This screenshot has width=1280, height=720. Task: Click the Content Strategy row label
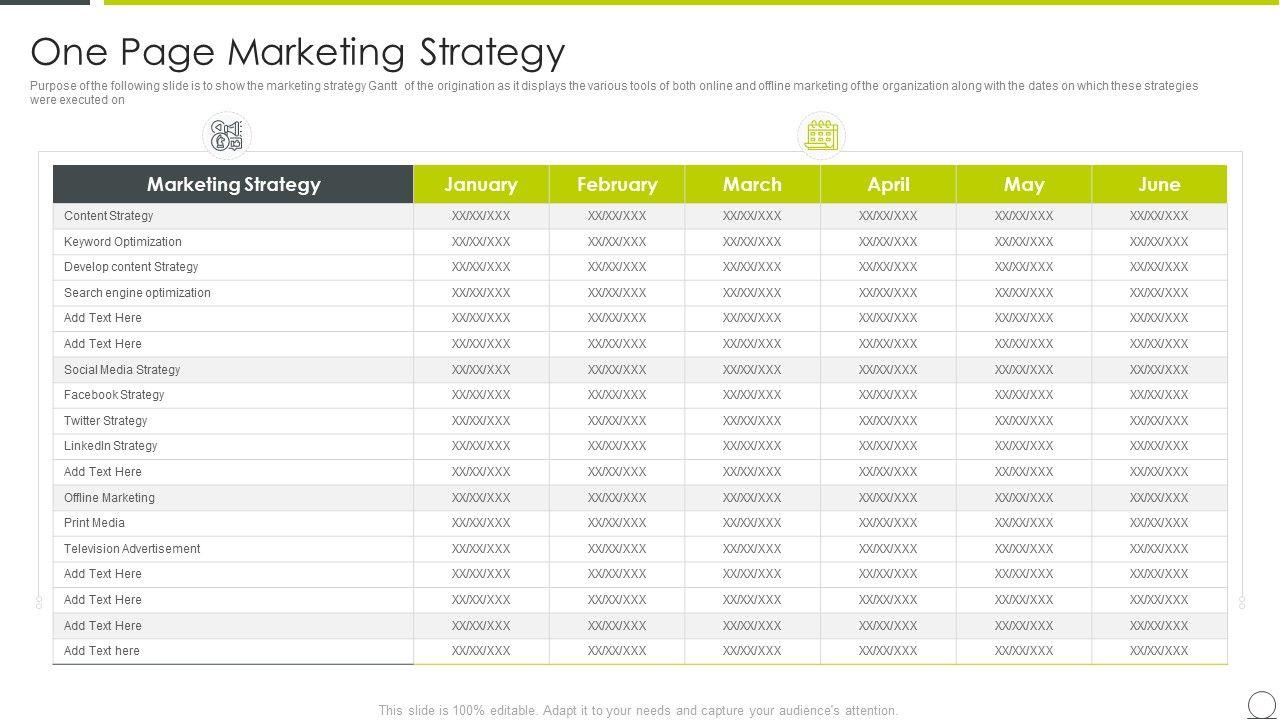pos(109,216)
